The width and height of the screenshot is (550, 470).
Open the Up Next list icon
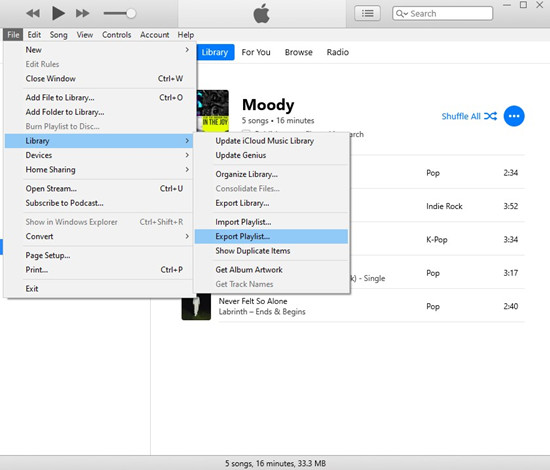click(367, 14)
